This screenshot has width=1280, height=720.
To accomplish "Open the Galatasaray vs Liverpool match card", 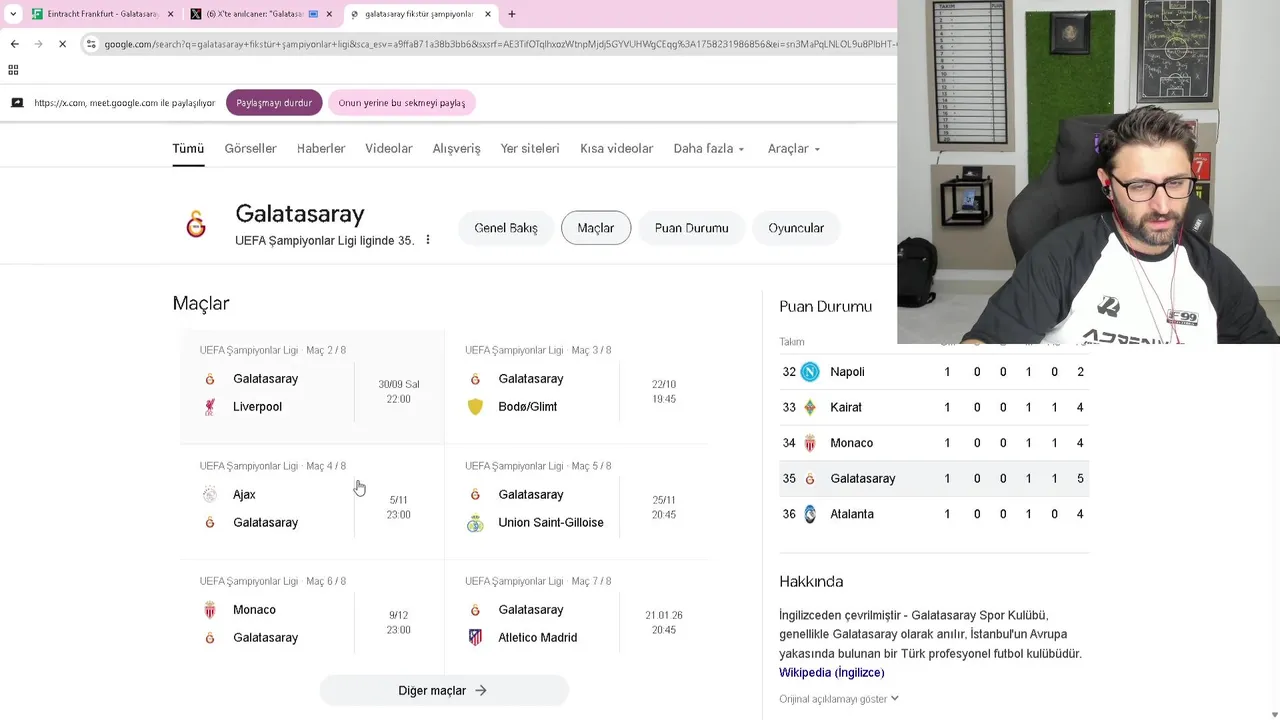I will [x=312, y=387].
